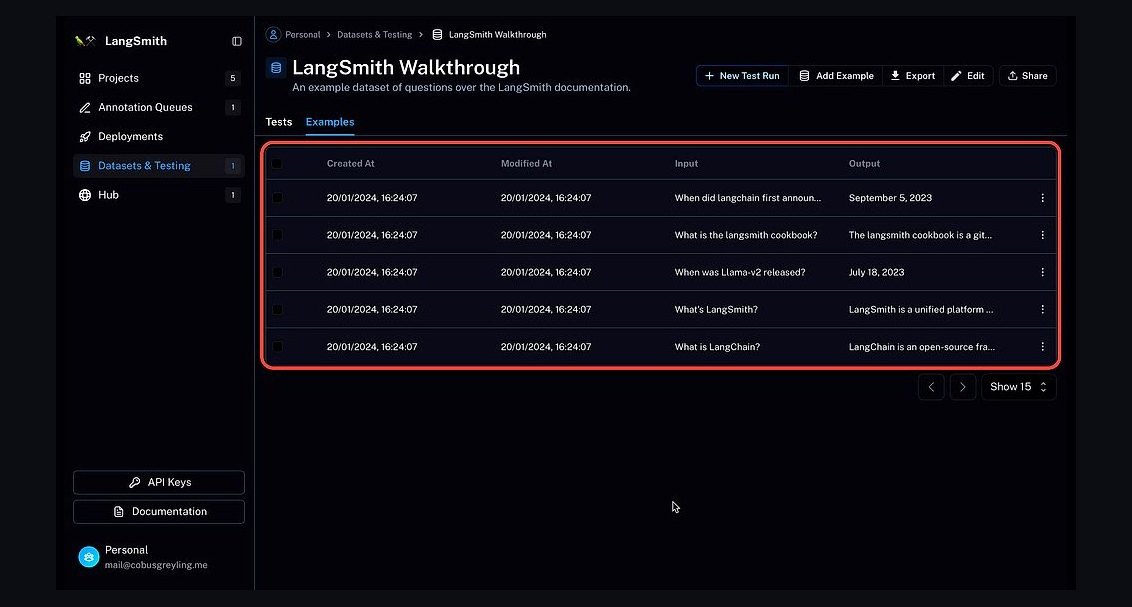Click the mail@cobusgreyling.me account text
Image resolution: width=1132 pixels, height=607 pixels.
point(156,565)
